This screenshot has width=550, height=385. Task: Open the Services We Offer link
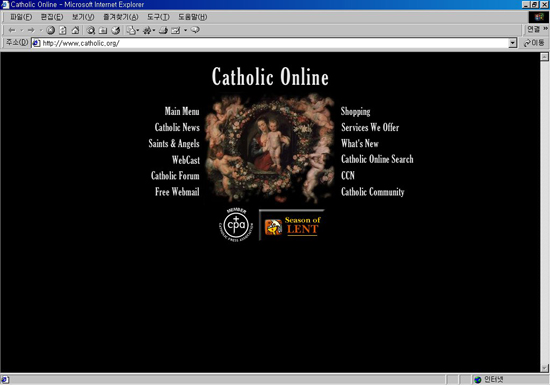[370, 127]
